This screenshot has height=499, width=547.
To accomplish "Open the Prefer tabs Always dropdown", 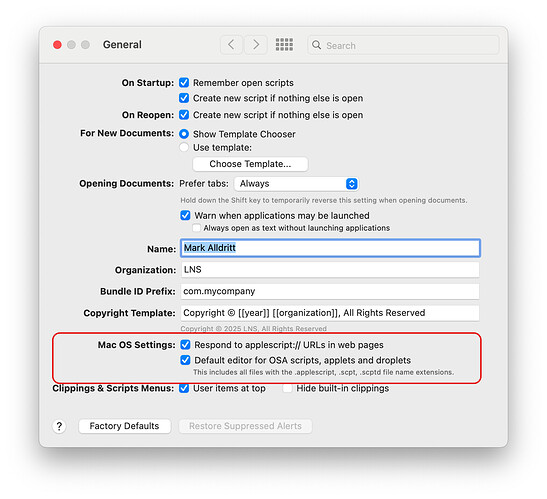I will pyautogui.click(x=296, y=184).
